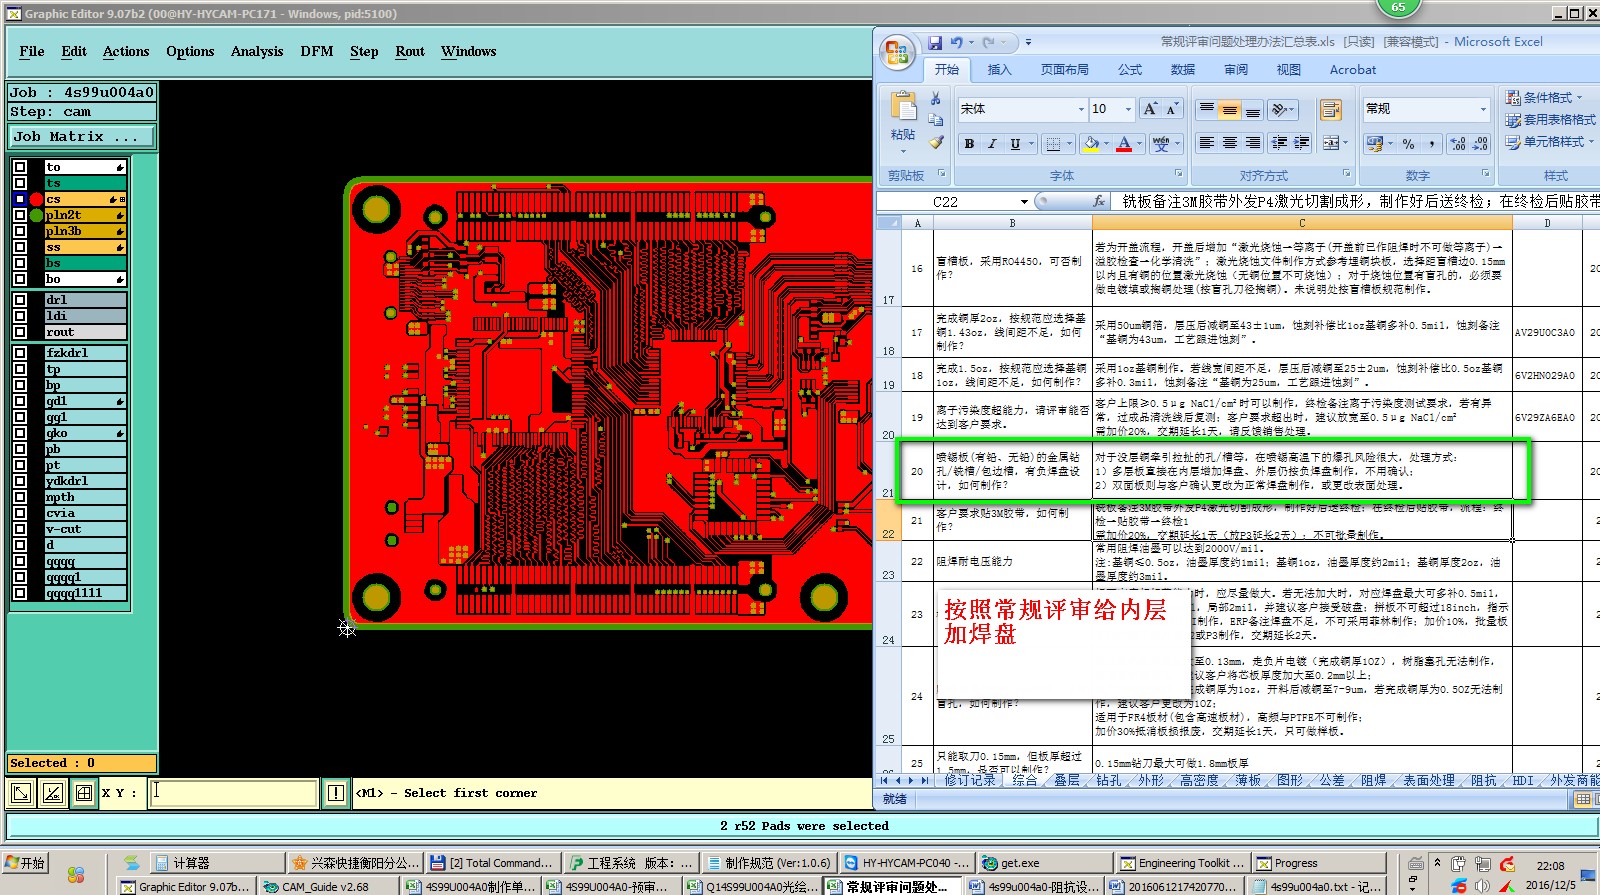Click the font color A icon
Image resolution: width=1600 pixels, height=895 pixels.
[x=1124, y=144]
